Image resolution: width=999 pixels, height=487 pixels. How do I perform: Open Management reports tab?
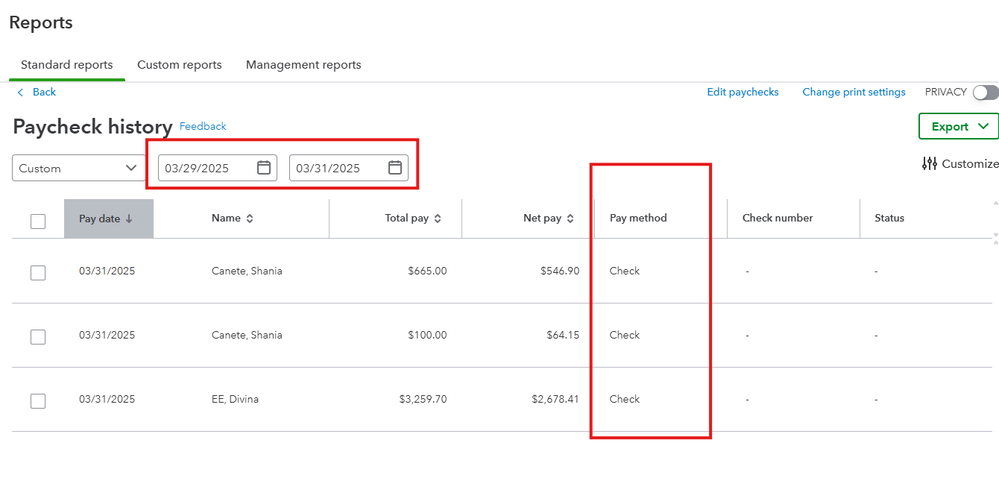[x=303, y=65]
